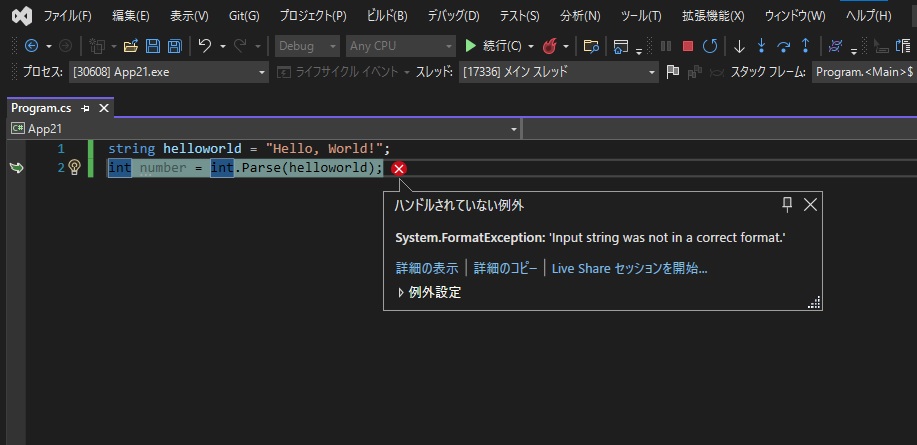Open the process dropdown showing App21.exe
Viewport: 917px width, 445px height.
tap(168, 72)
